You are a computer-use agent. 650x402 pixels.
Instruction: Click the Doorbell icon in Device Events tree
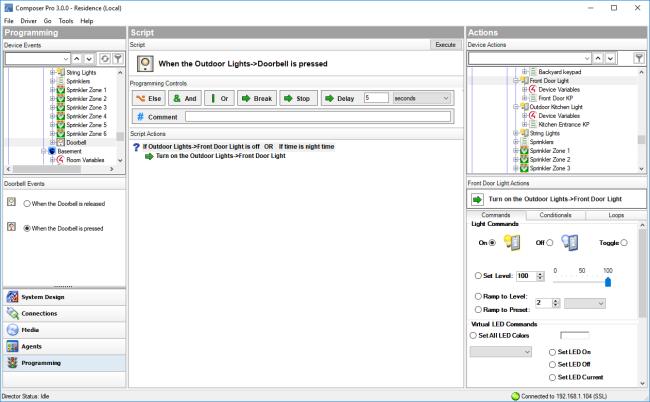click(x=61, y=142)
